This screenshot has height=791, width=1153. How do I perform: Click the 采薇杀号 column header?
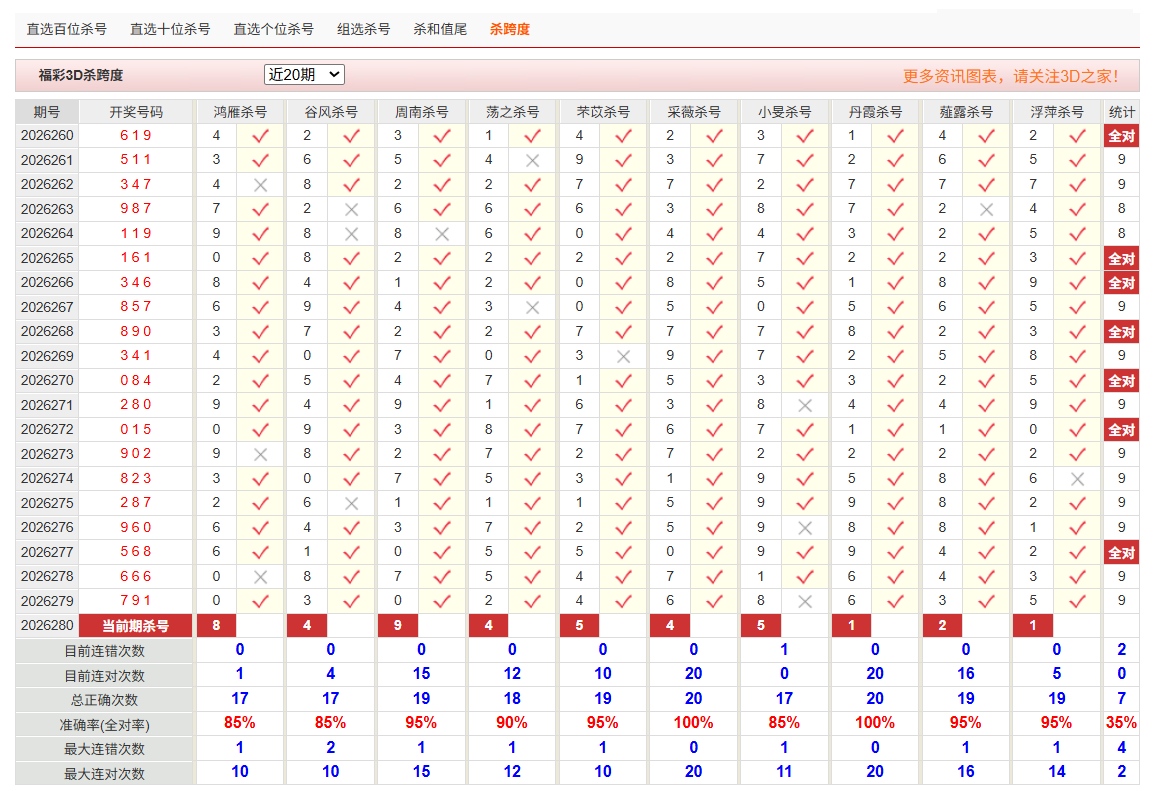[x=693, y=112]
